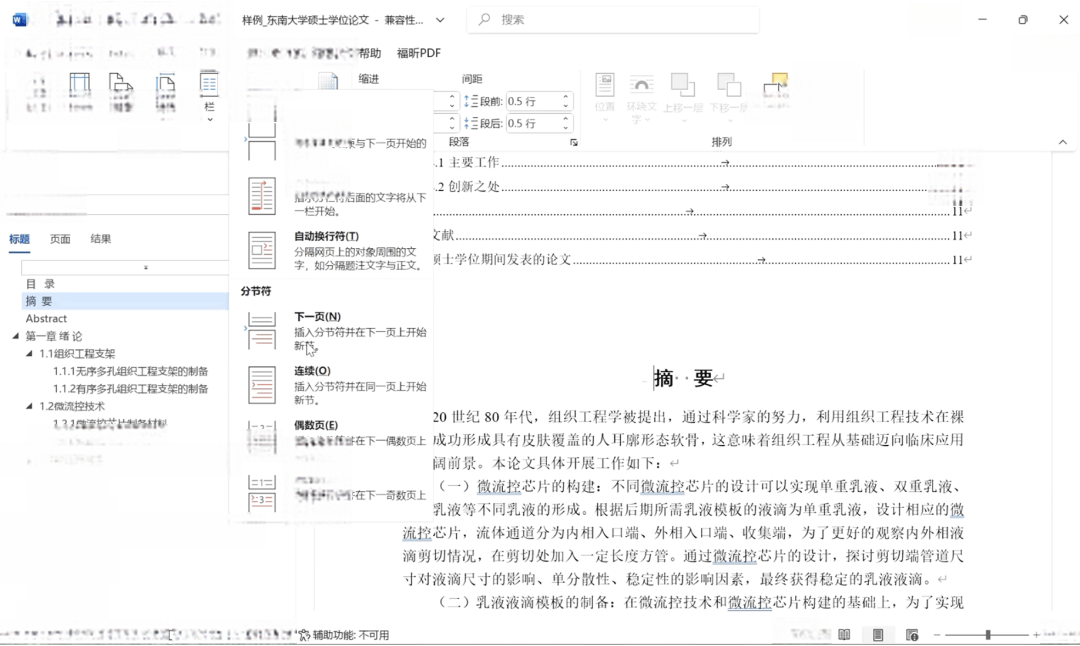Open the 环绕文字 wrap text dropdown
This screenshot has height=646, width=1080.
[641, 100]
